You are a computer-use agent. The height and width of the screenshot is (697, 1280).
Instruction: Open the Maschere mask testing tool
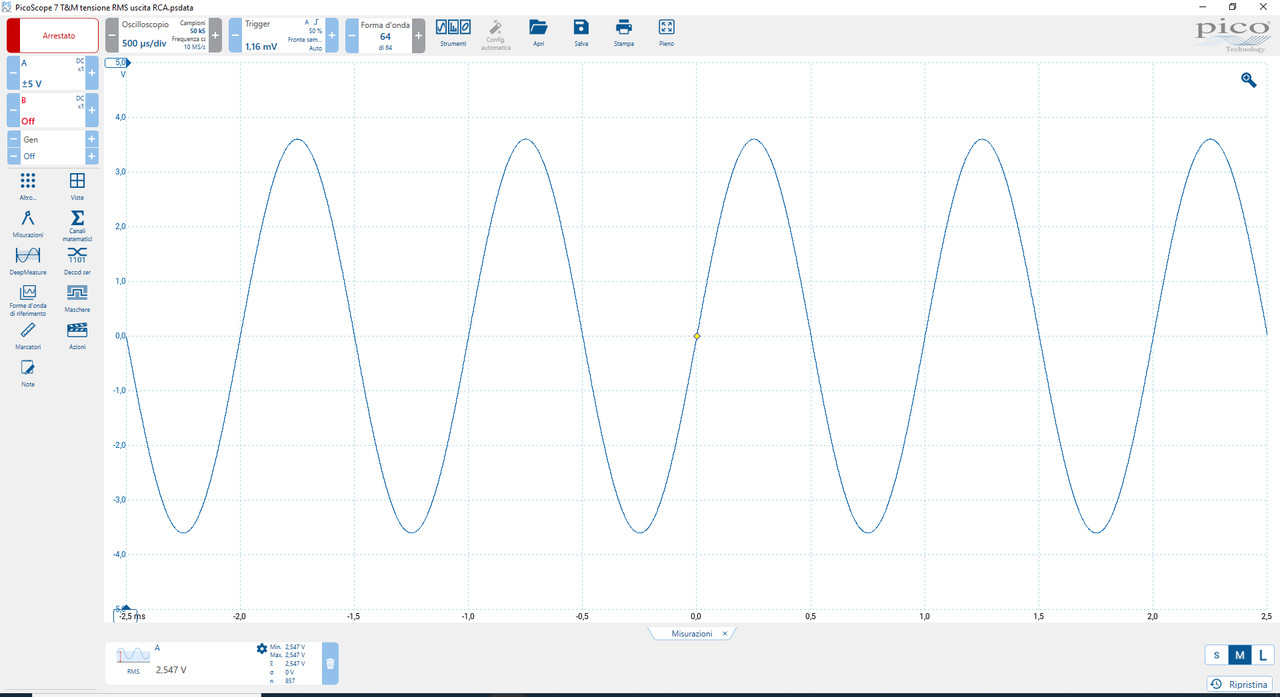coord(77,298)
